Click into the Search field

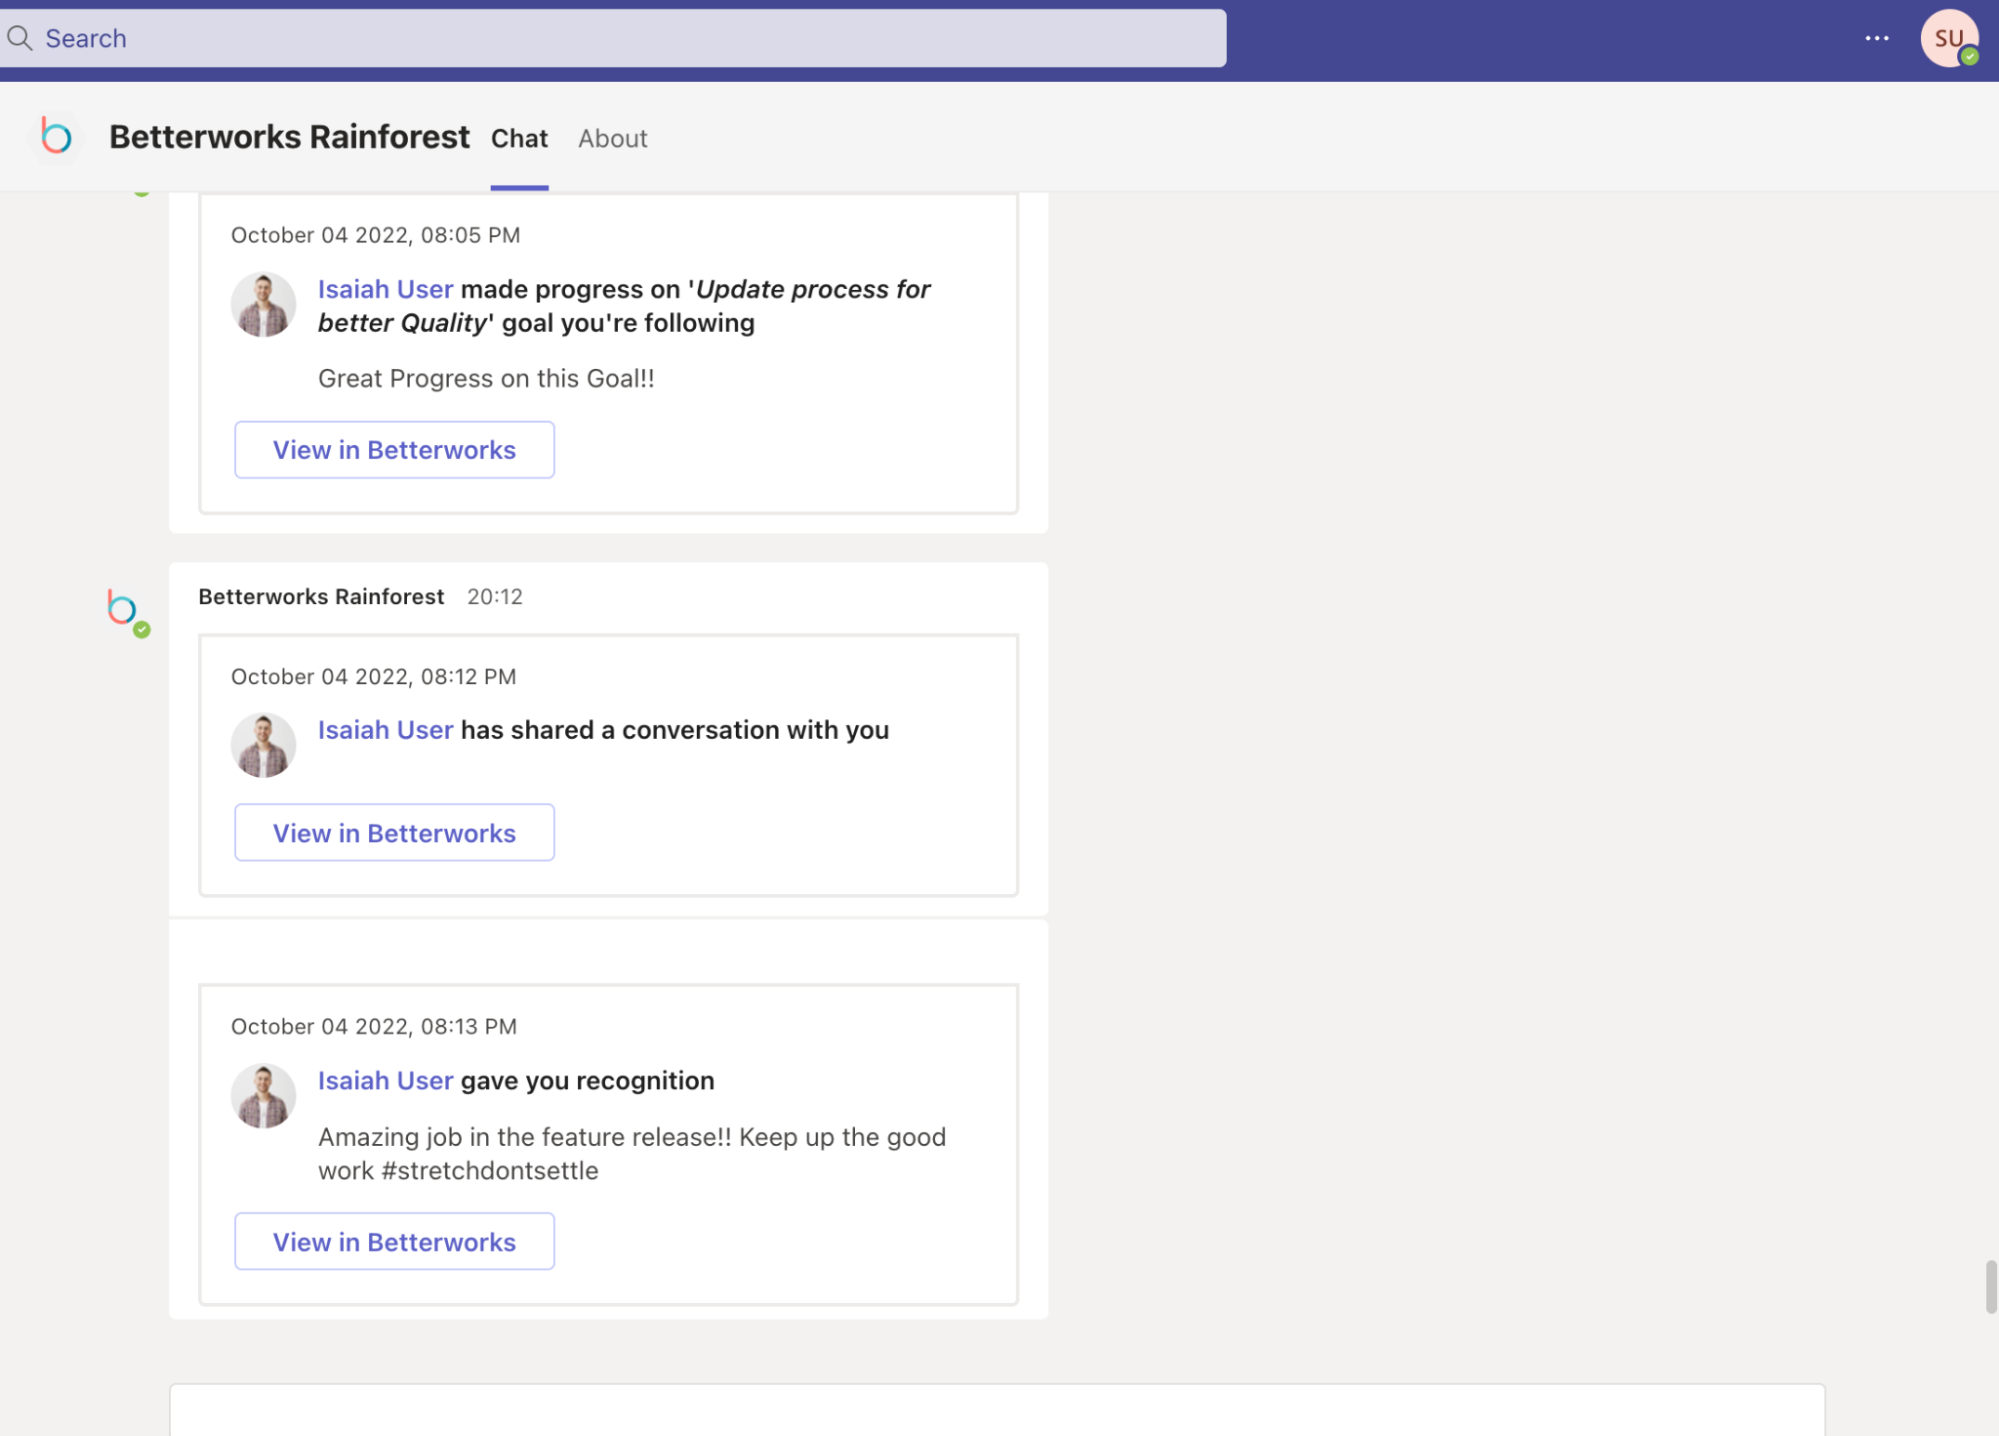612,38
